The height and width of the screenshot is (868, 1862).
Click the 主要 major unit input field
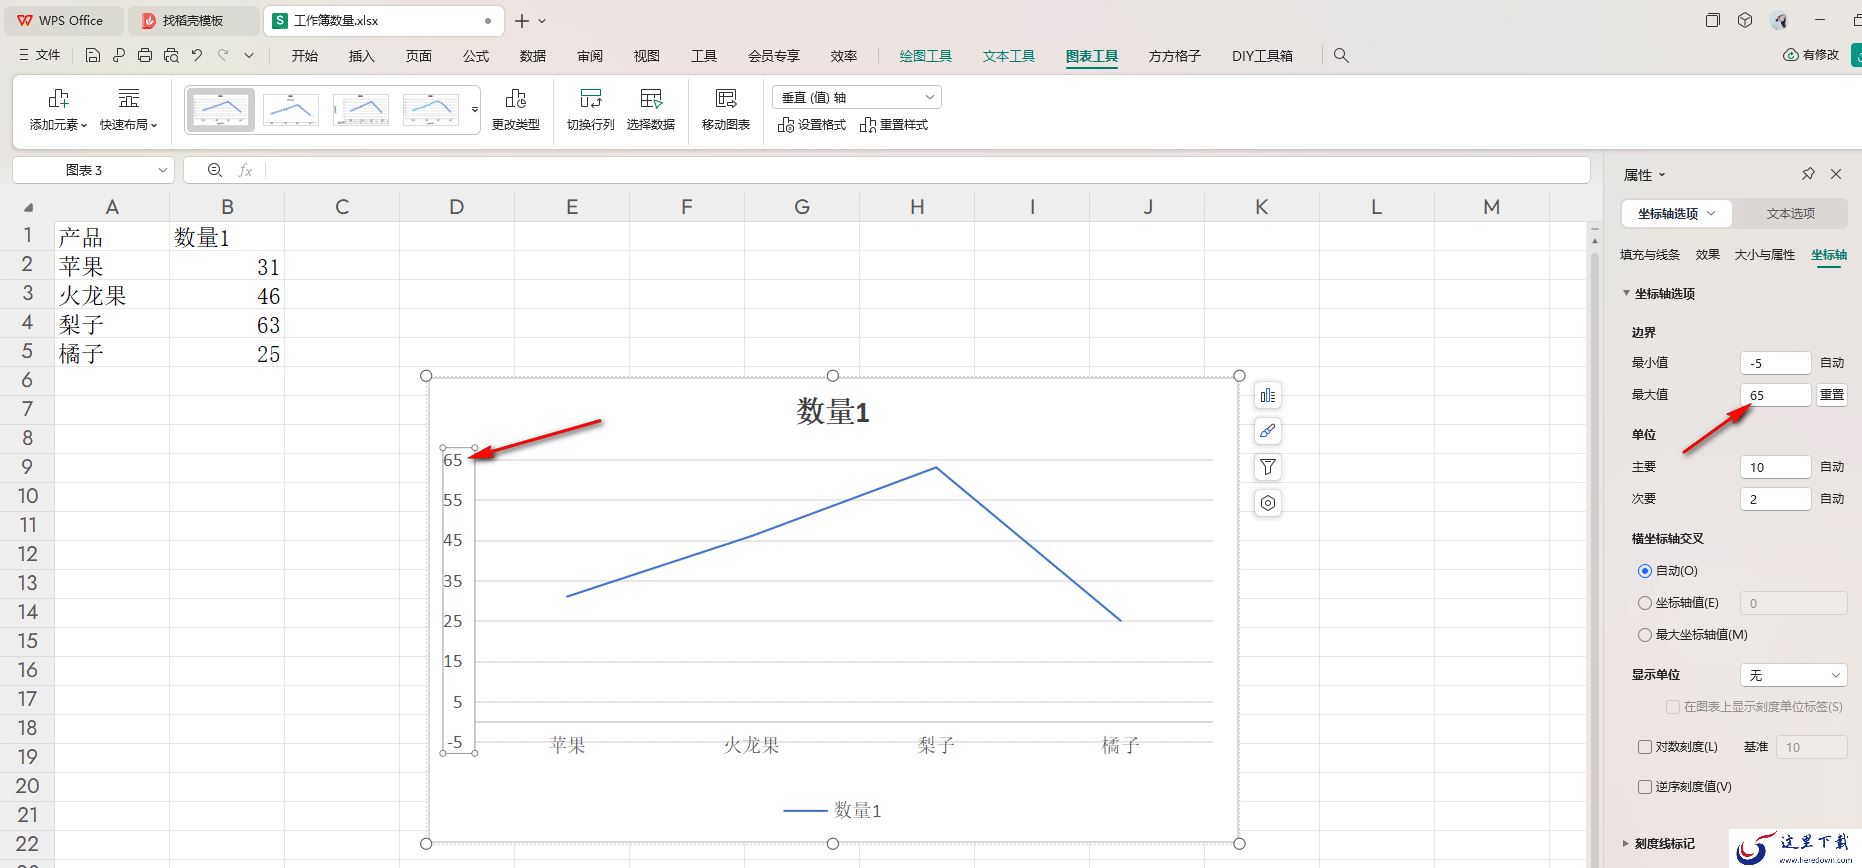click(x=1775, y=467)
